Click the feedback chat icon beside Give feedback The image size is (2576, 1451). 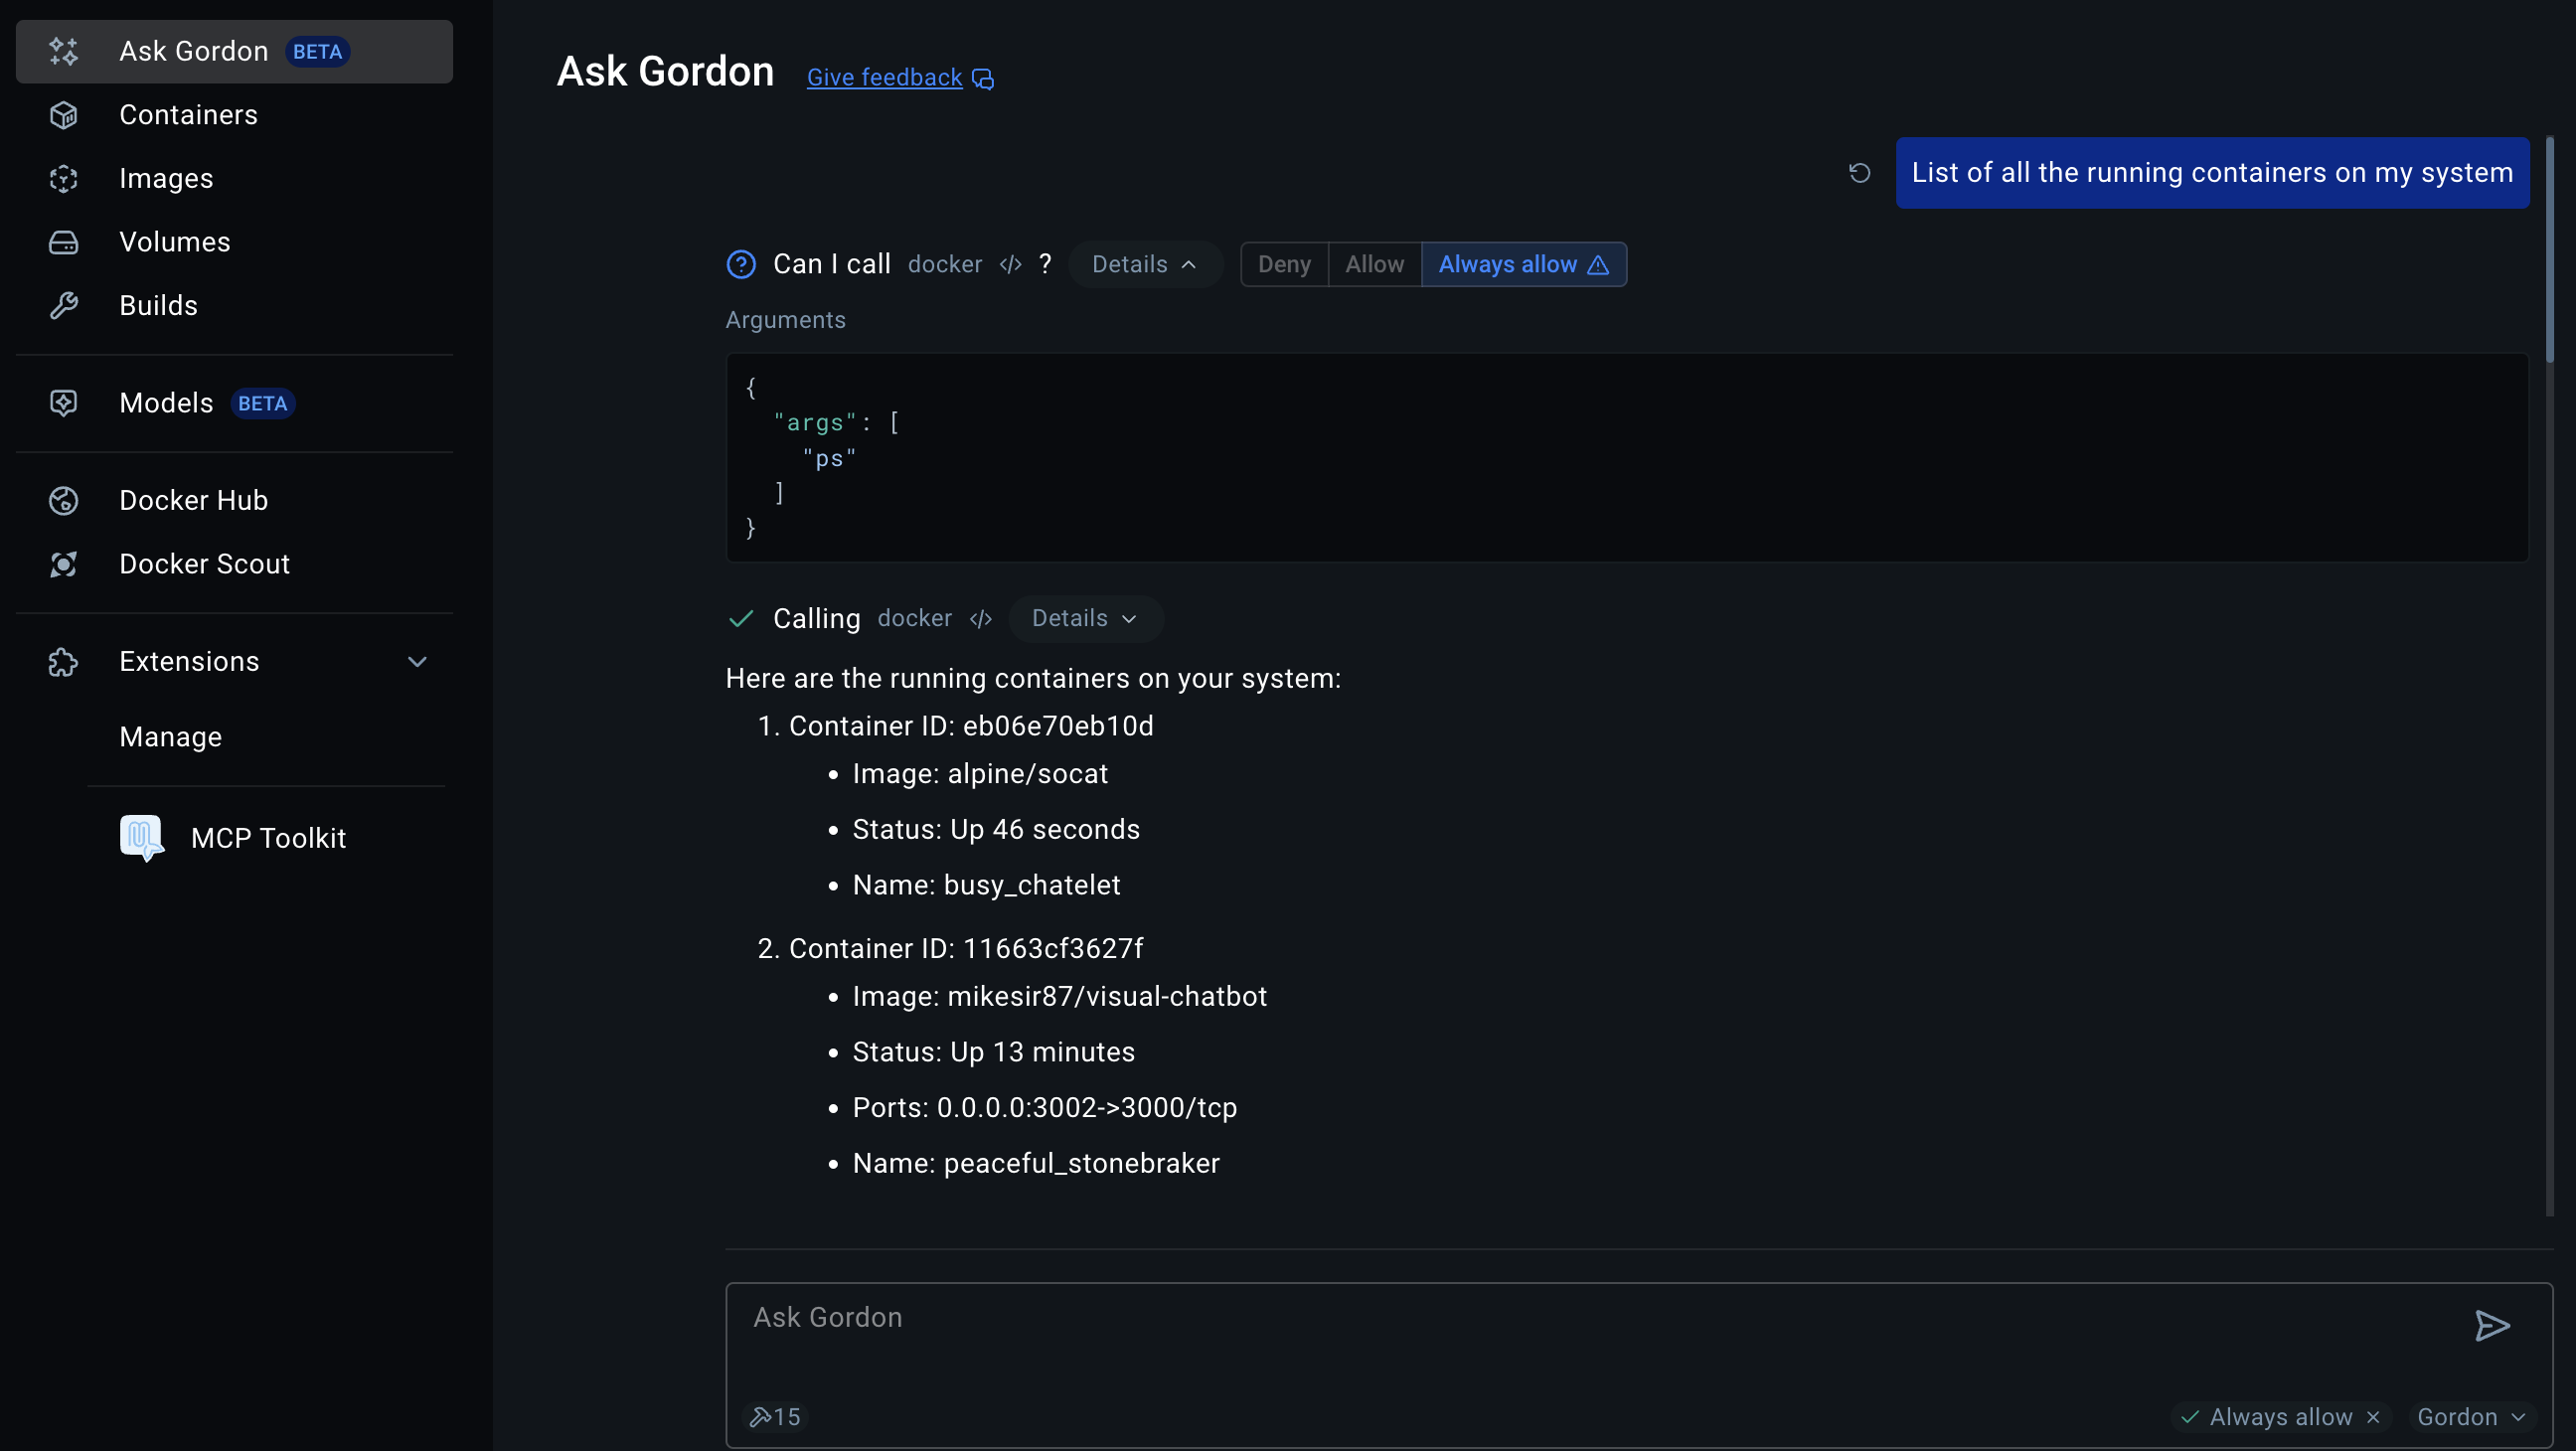click(x=983, y=78)
